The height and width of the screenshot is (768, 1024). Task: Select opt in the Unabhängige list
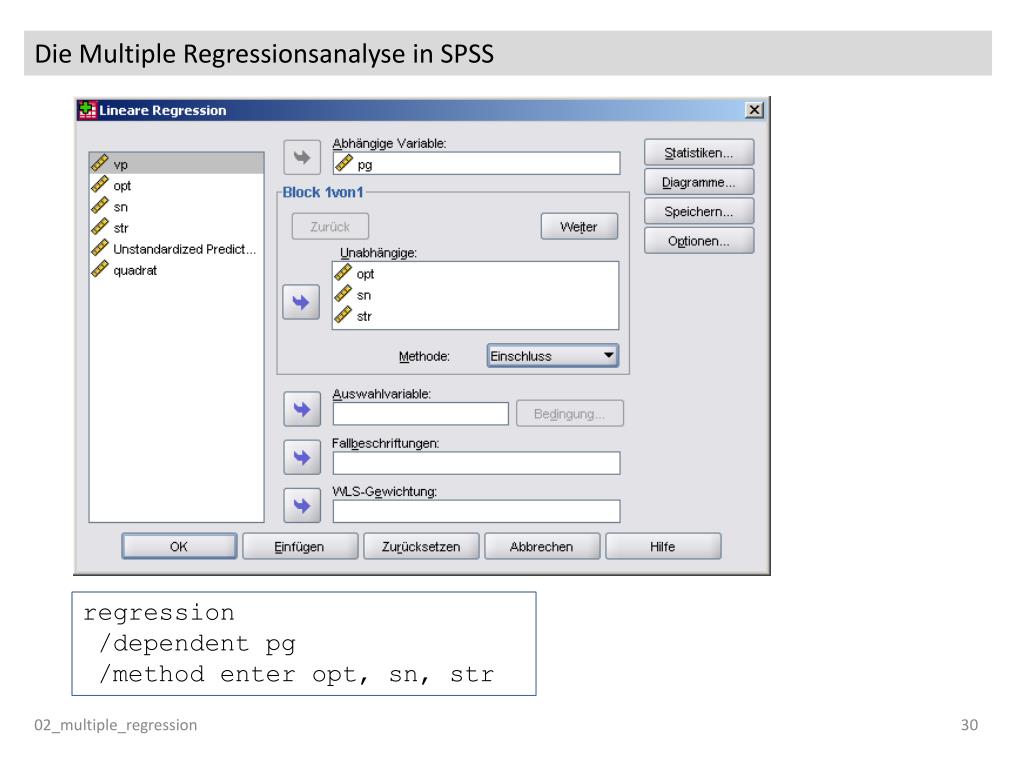[475, 274]
